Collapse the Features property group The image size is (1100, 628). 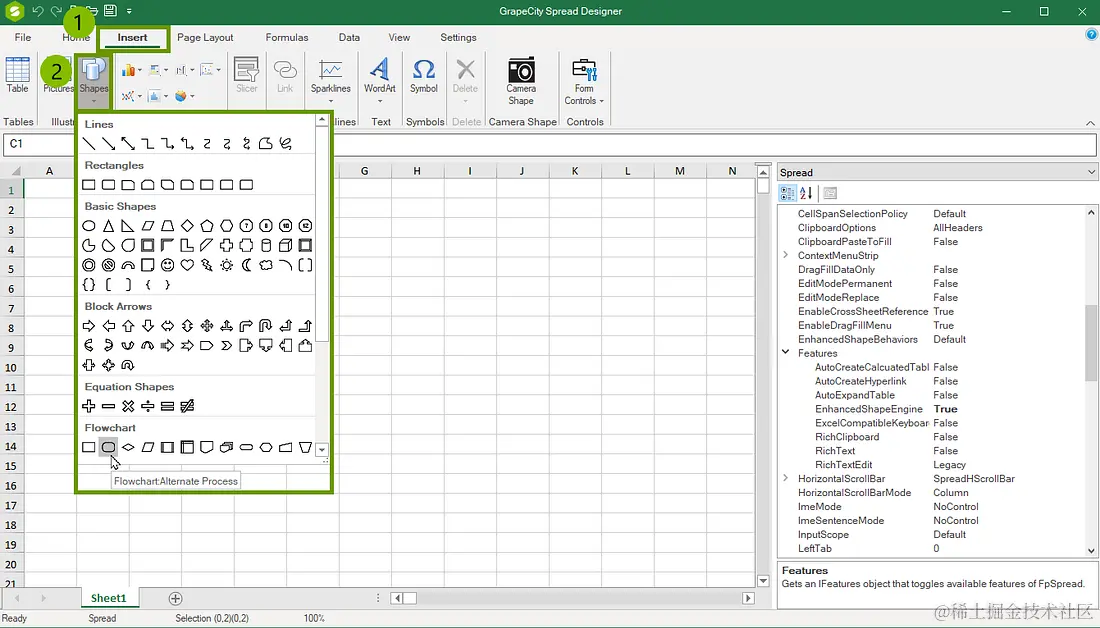[x=786, y=353]
